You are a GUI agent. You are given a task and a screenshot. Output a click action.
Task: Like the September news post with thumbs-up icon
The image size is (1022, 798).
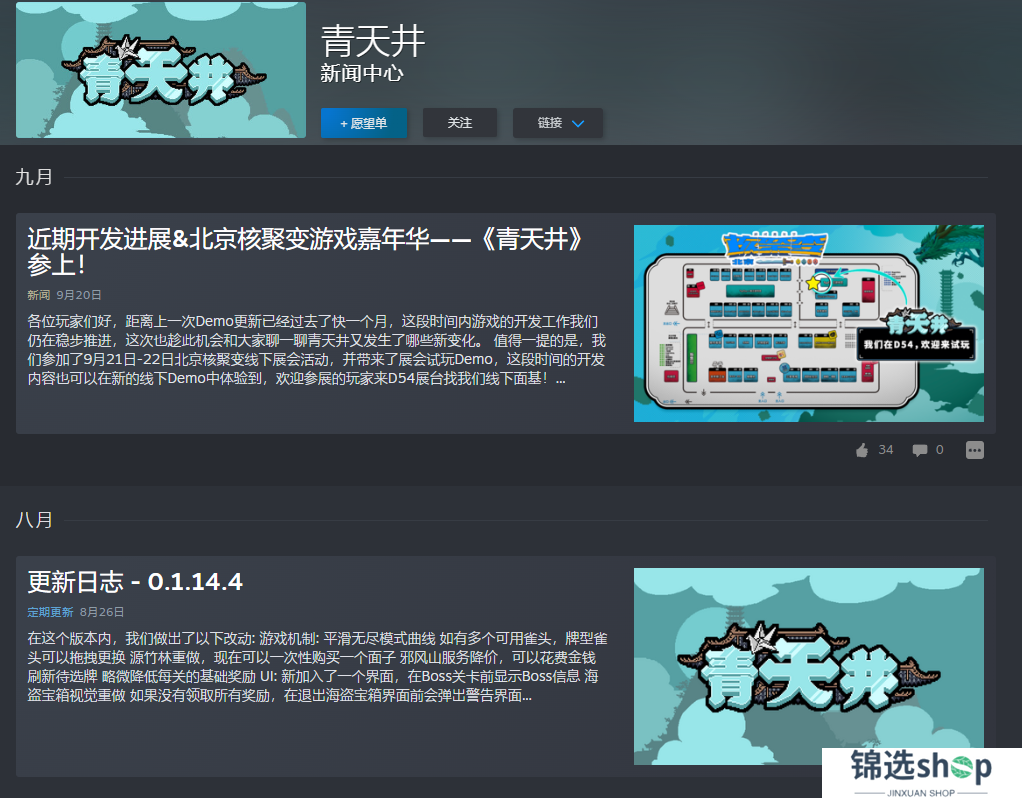tap(862, 450)
